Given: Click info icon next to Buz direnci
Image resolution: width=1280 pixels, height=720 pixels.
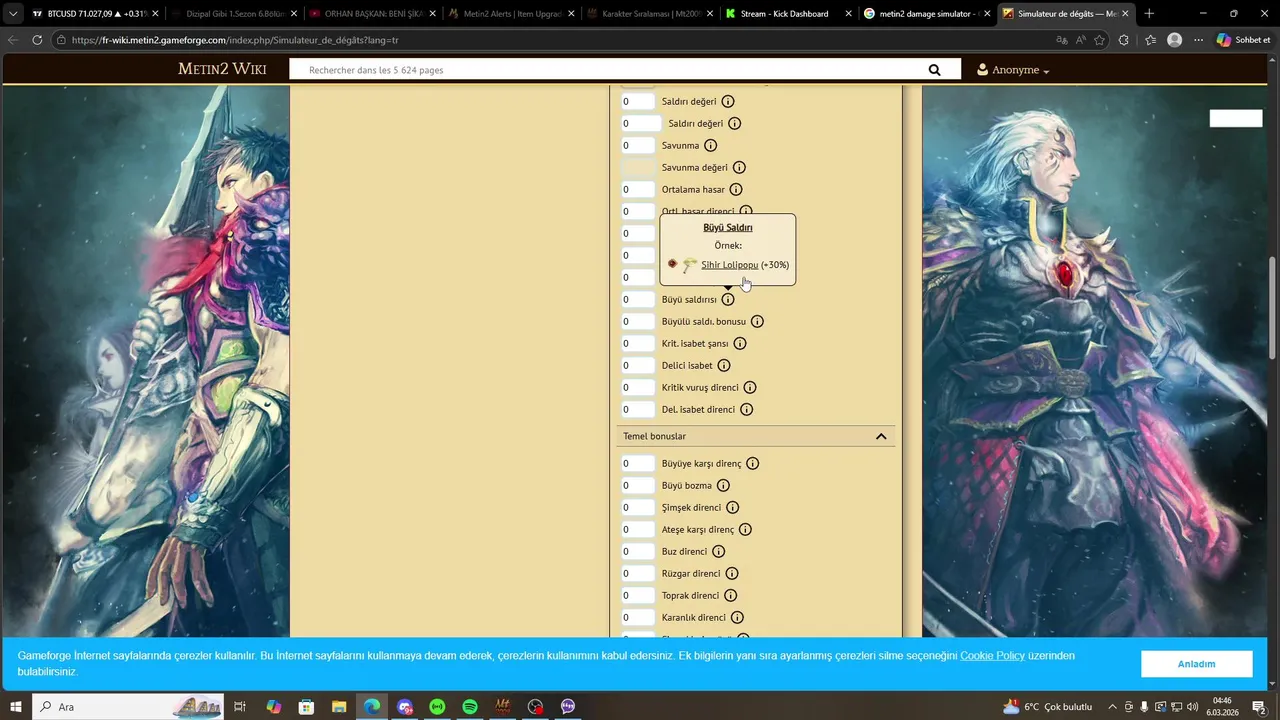Looking at the screenshot, I should coord(718,552).
